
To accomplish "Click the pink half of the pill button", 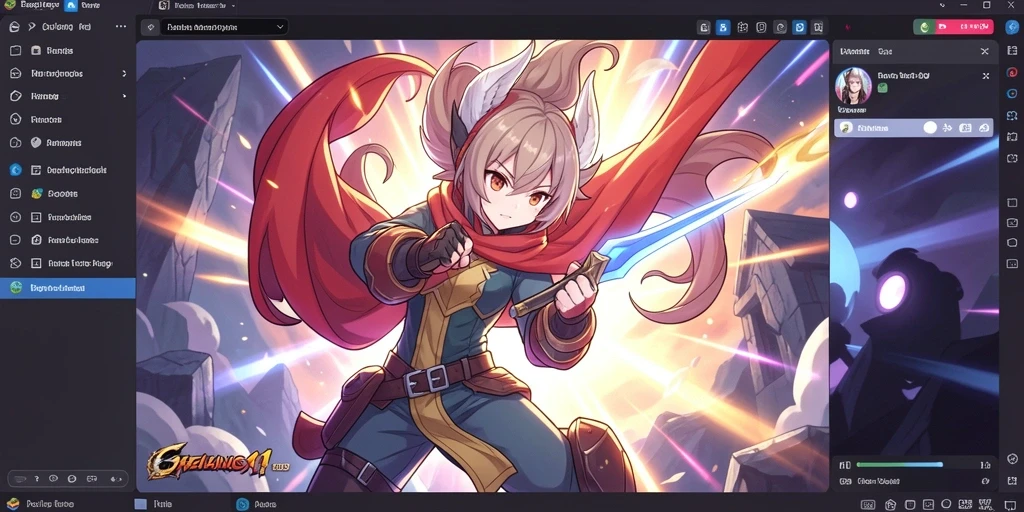I will point(965,27).
